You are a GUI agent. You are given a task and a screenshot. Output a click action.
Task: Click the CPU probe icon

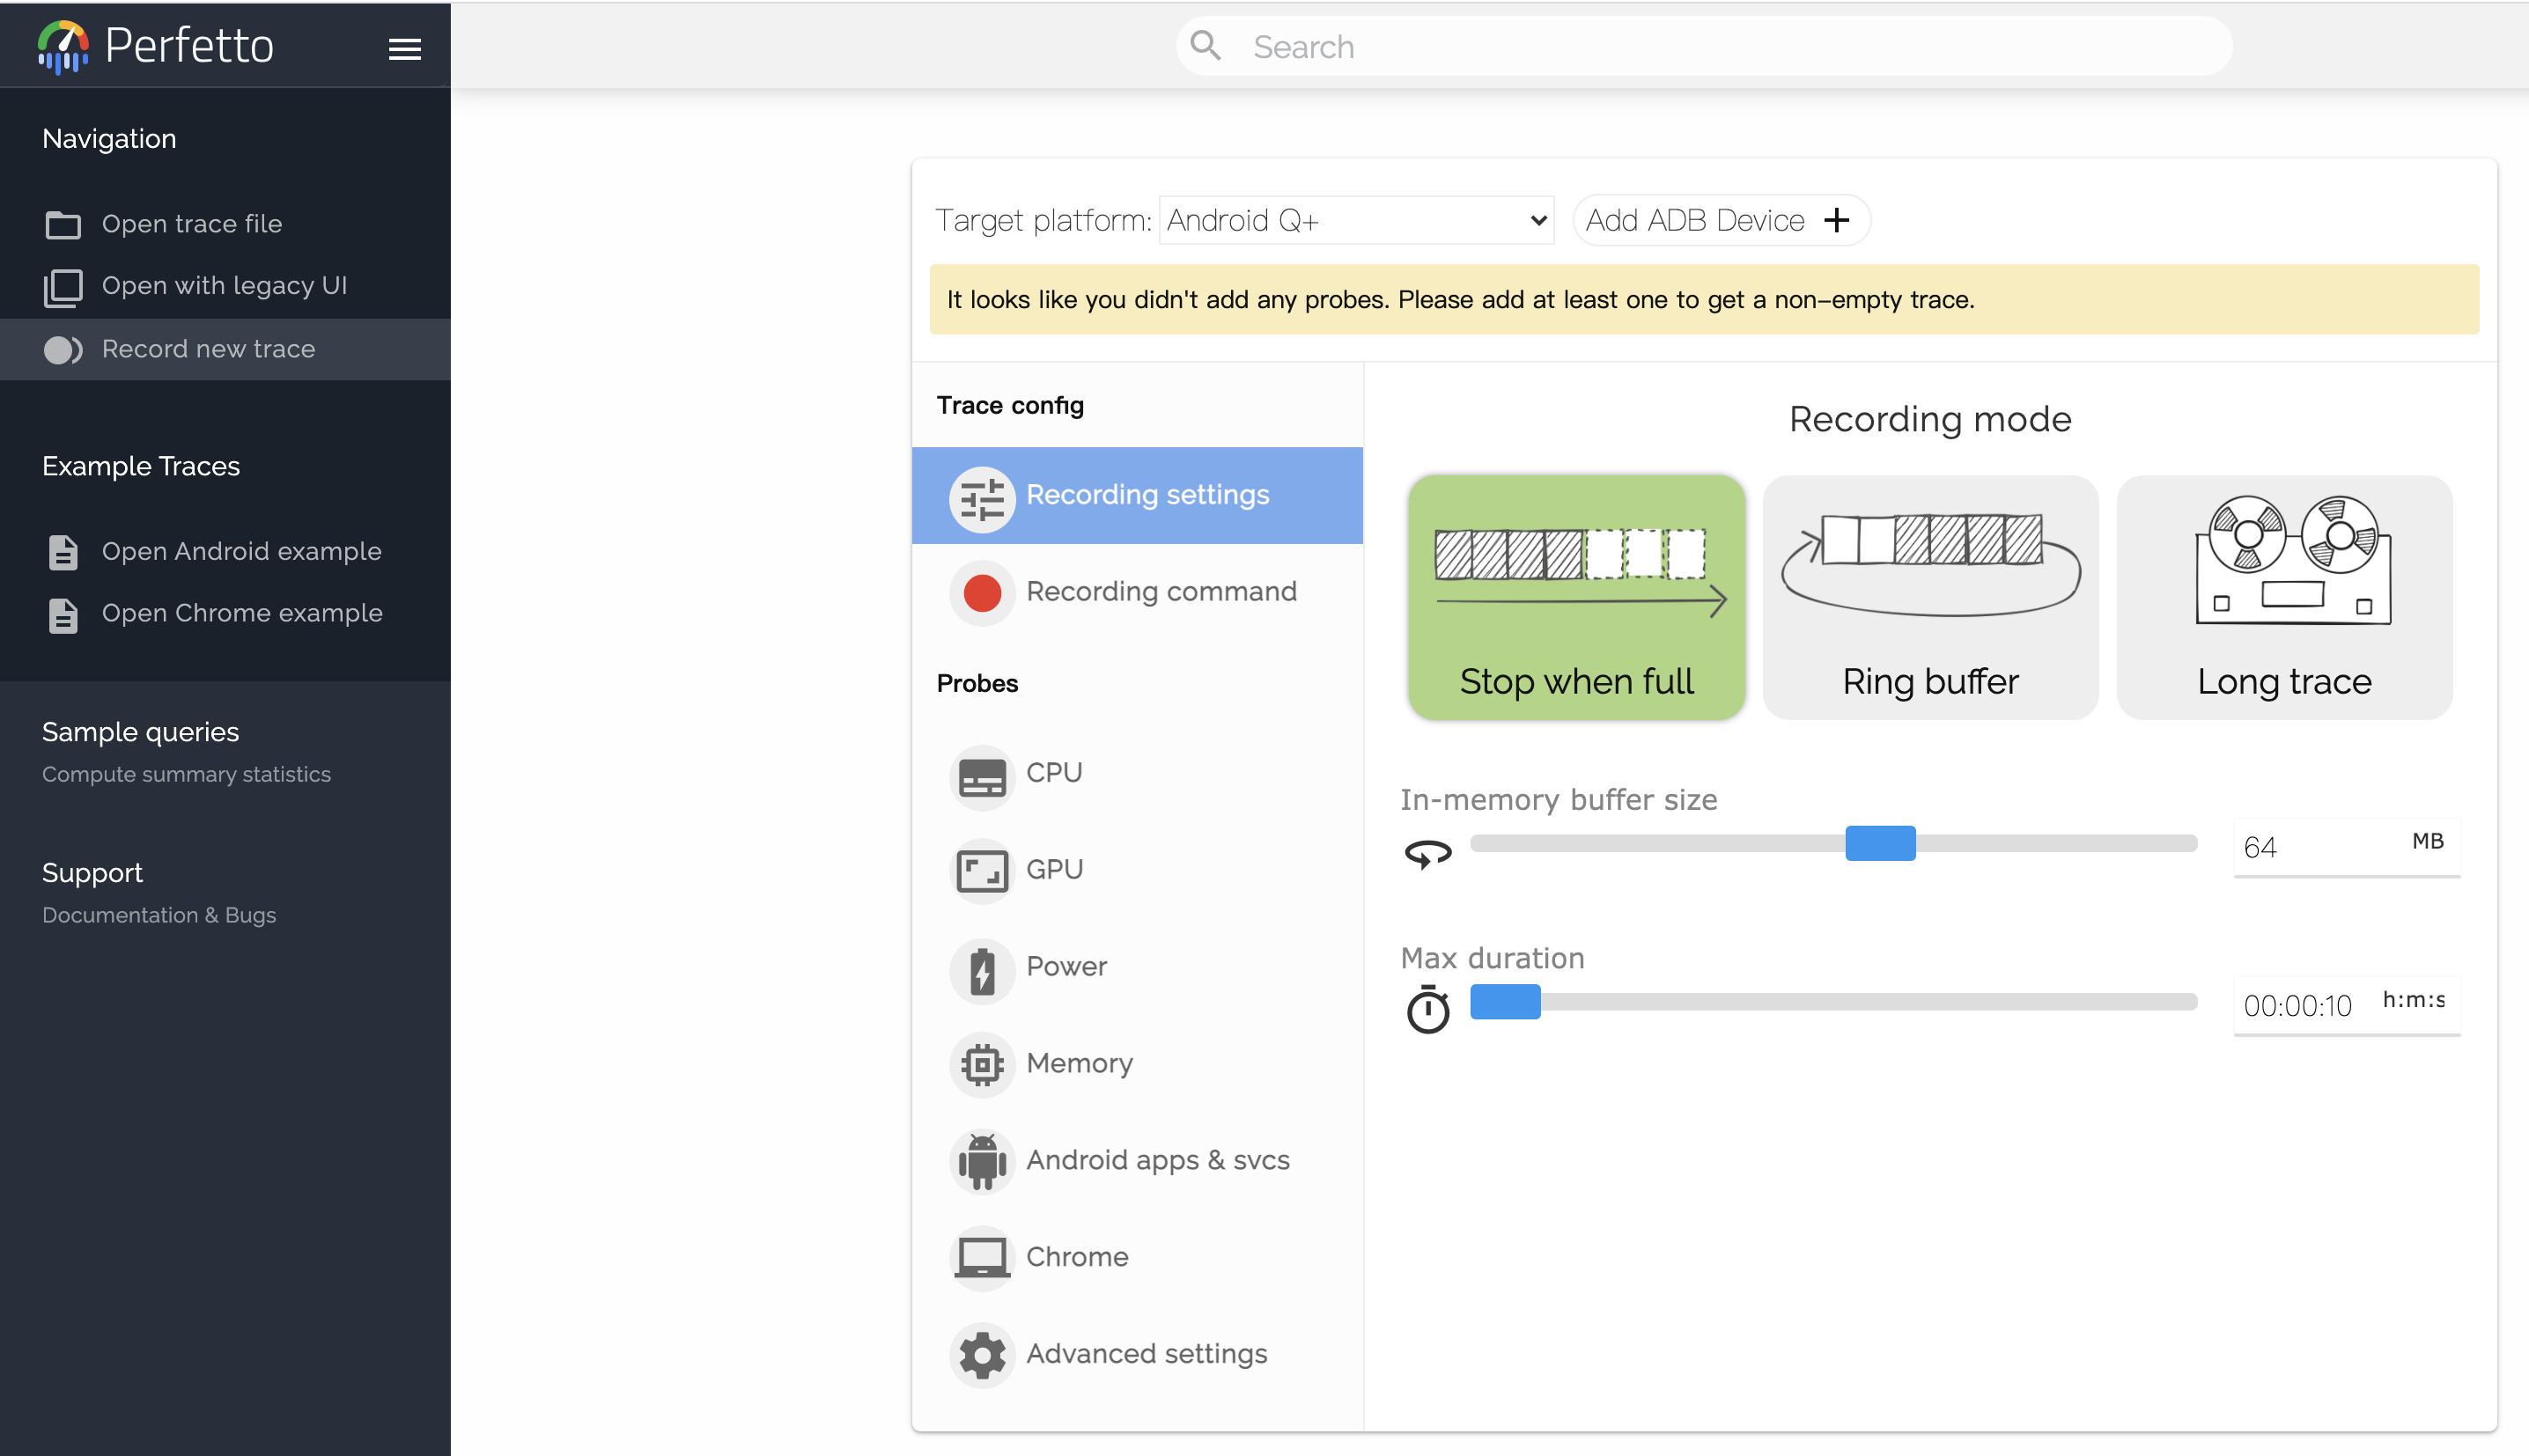tap(982, 776)
